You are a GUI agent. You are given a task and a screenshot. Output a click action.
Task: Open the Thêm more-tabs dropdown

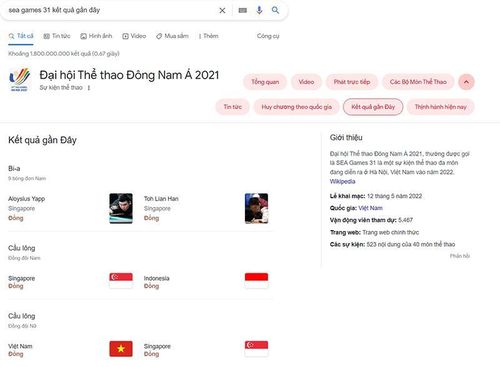[208, 36]
